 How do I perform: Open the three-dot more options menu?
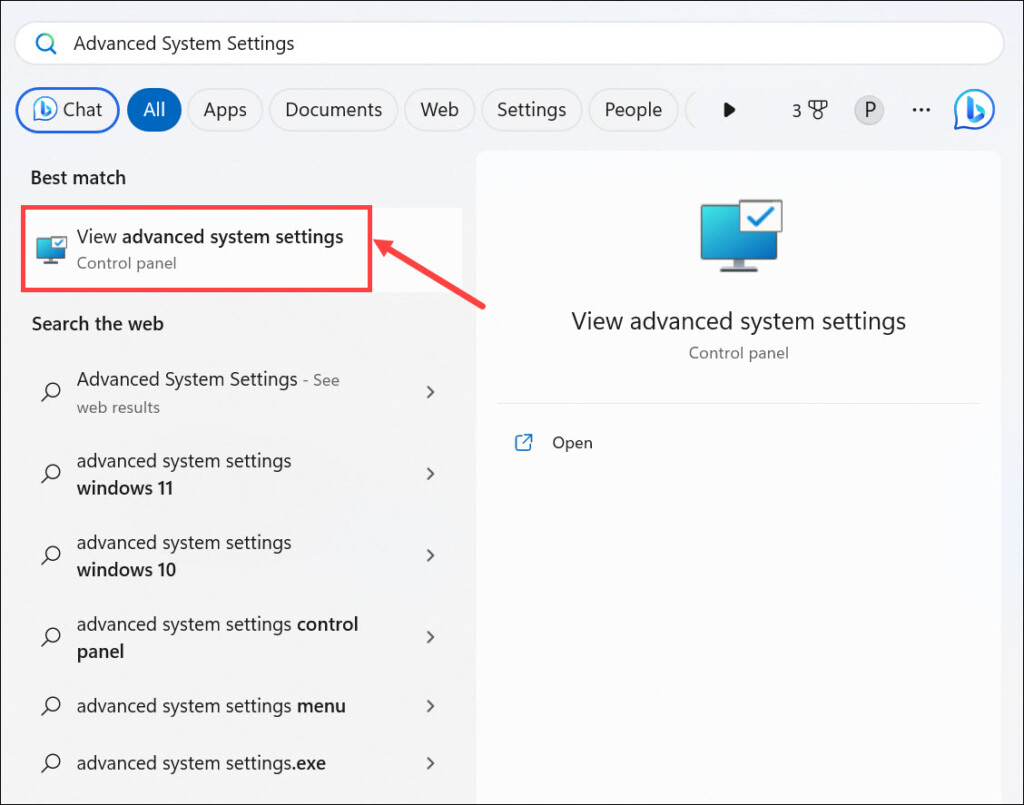coord(921,110)
